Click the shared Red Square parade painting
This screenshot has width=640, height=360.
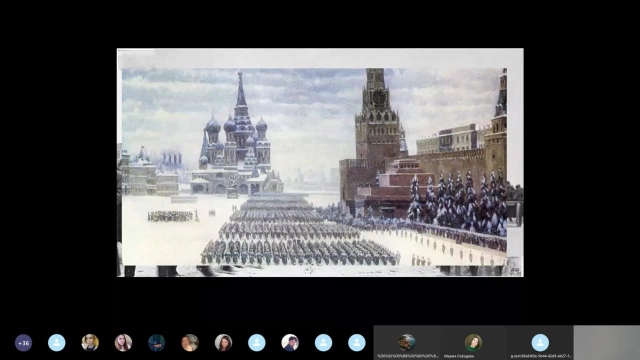coord(320,162)
